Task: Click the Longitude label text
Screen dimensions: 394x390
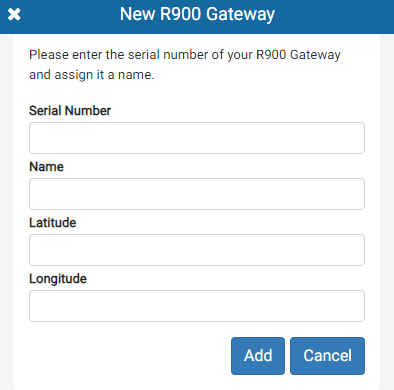Action: pos(58,279)
